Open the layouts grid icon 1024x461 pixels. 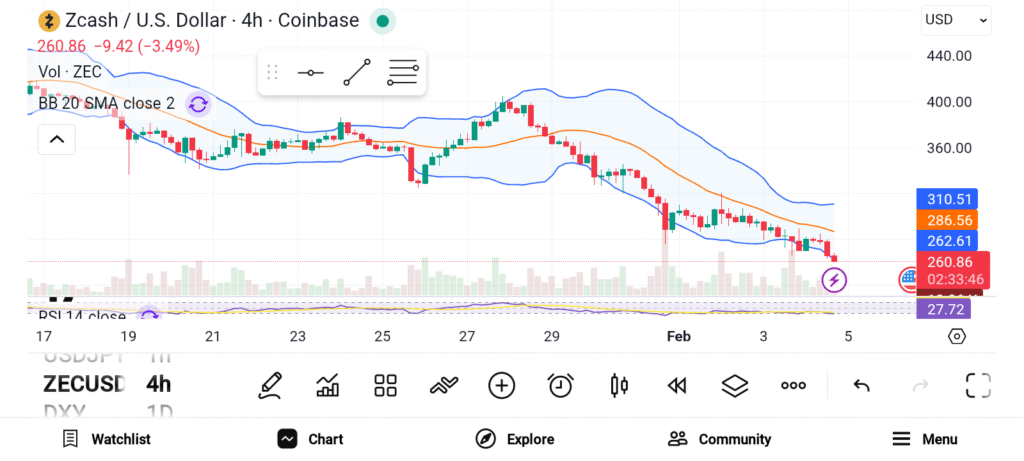386,385
